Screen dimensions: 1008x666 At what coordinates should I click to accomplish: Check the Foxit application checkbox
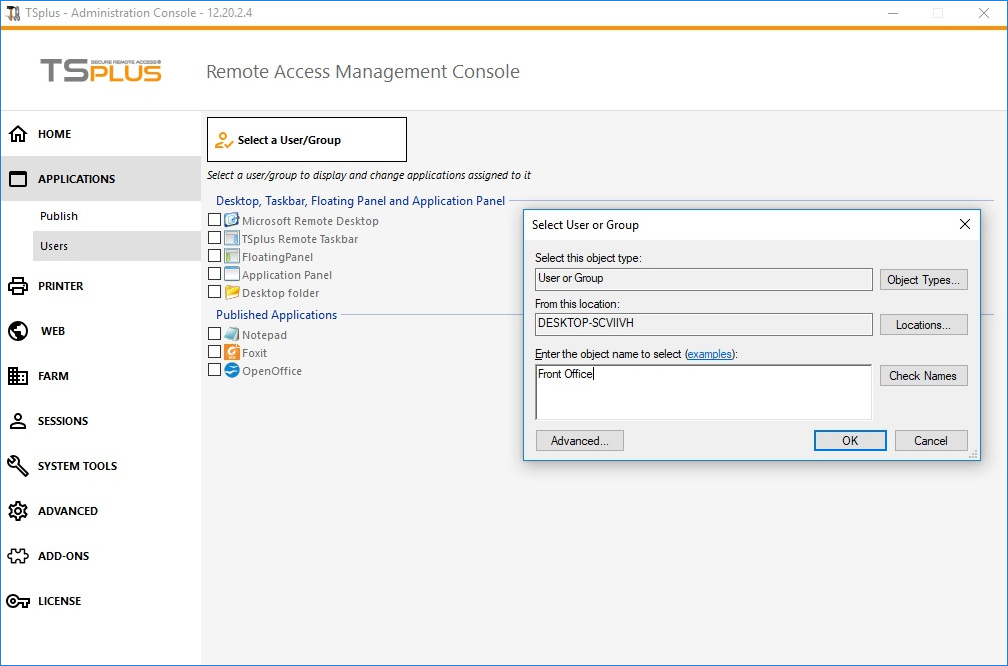pos(214,352)
